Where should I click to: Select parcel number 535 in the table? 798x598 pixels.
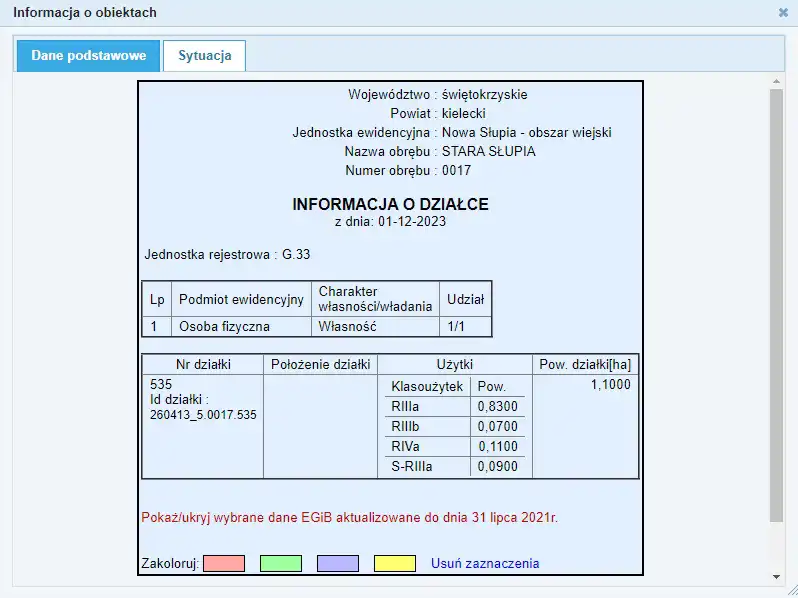tap(160, 384)
